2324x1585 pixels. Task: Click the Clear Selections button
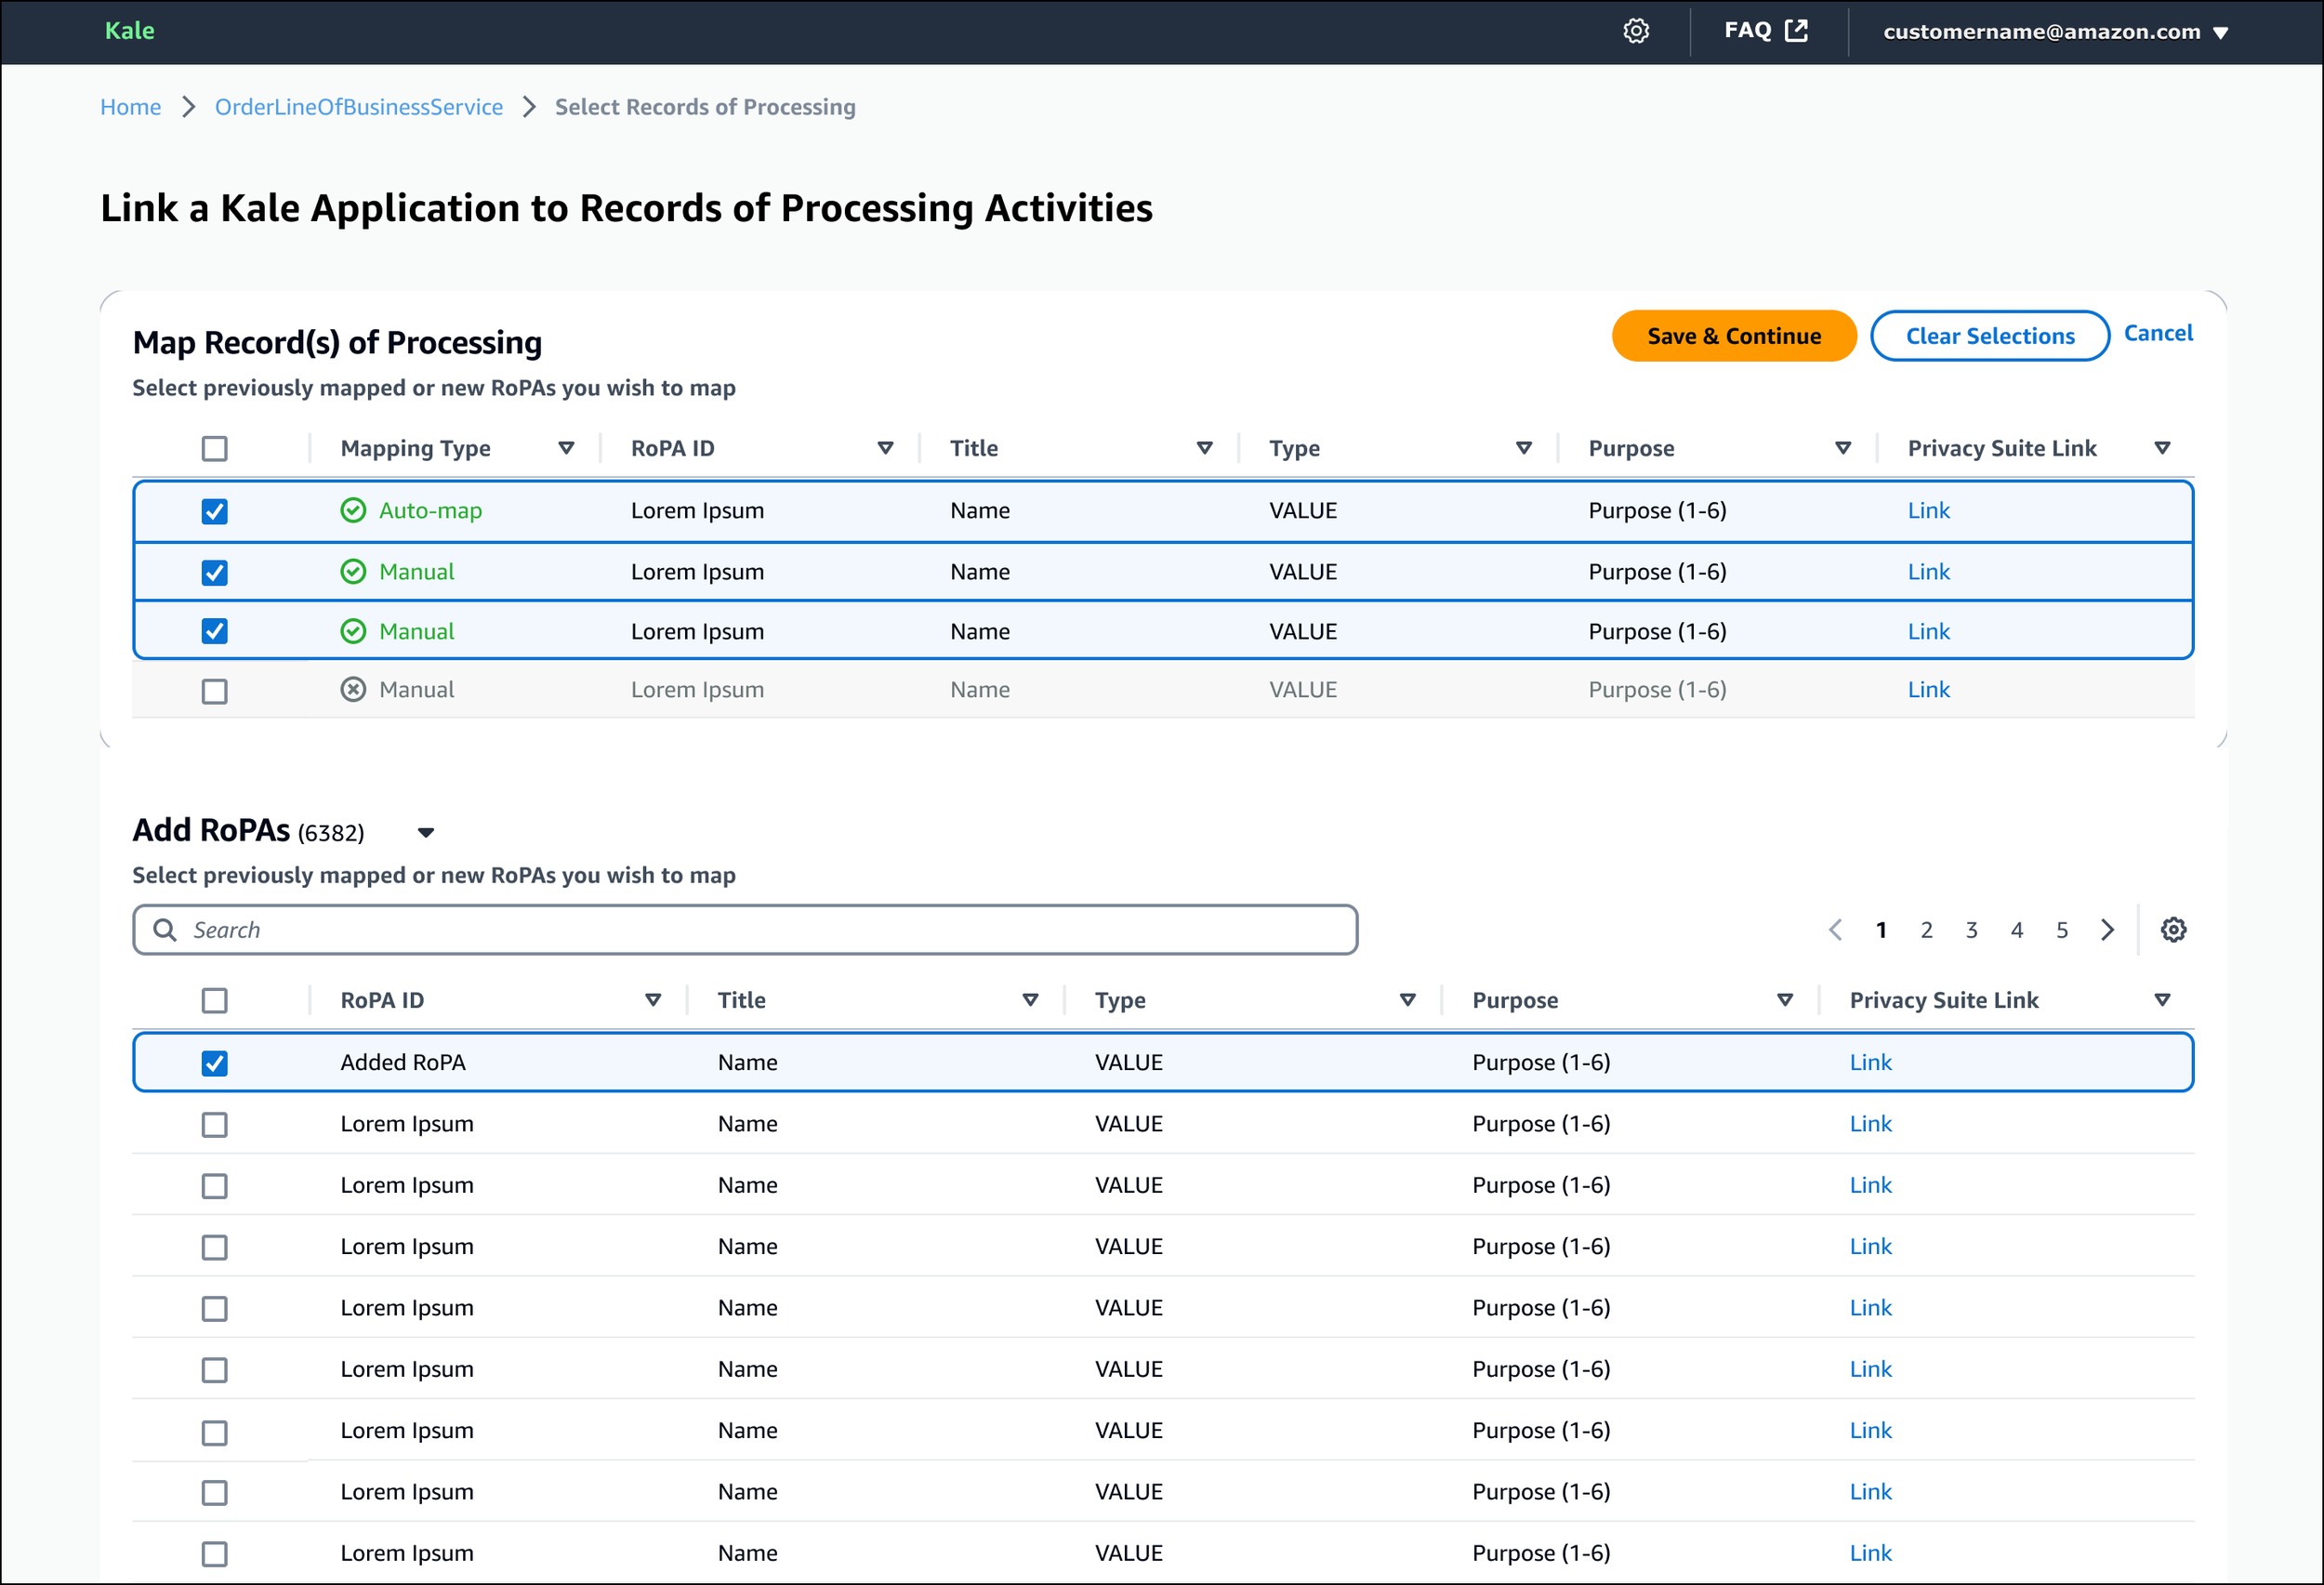pos(1989,336)
